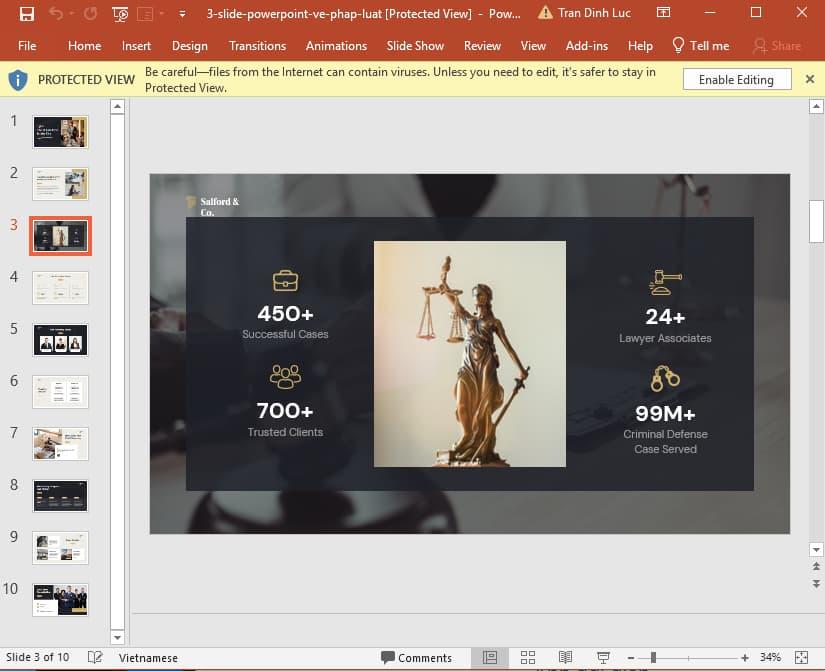825x671 pixels.
Task: Open the Share pane
Action: click(776, 45)
